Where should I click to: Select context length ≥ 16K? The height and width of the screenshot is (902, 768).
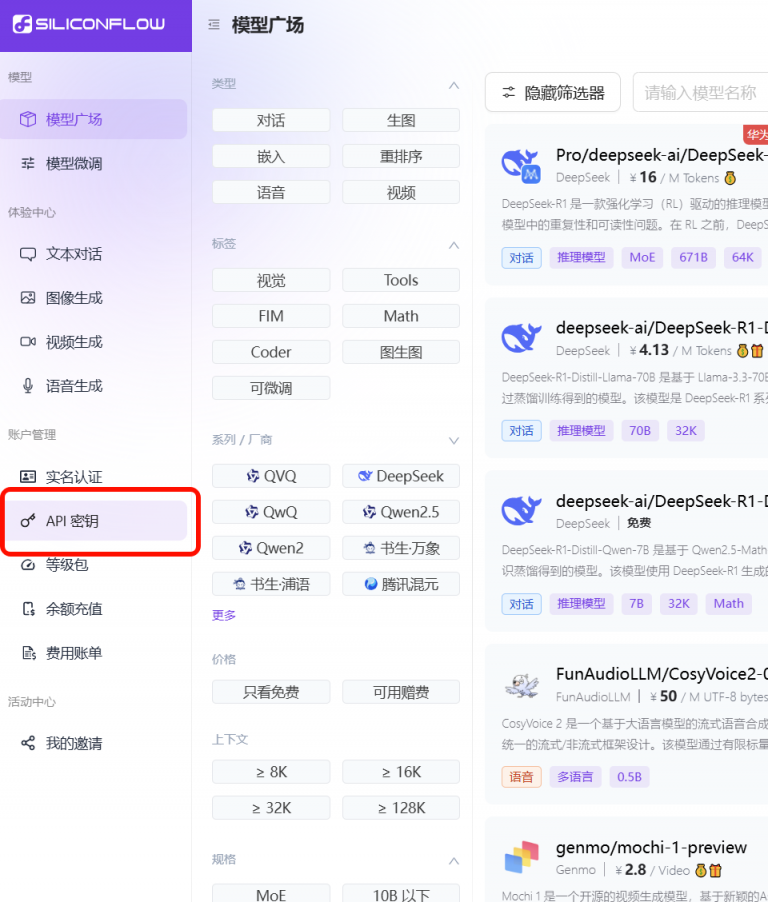(x=401, y=772)
